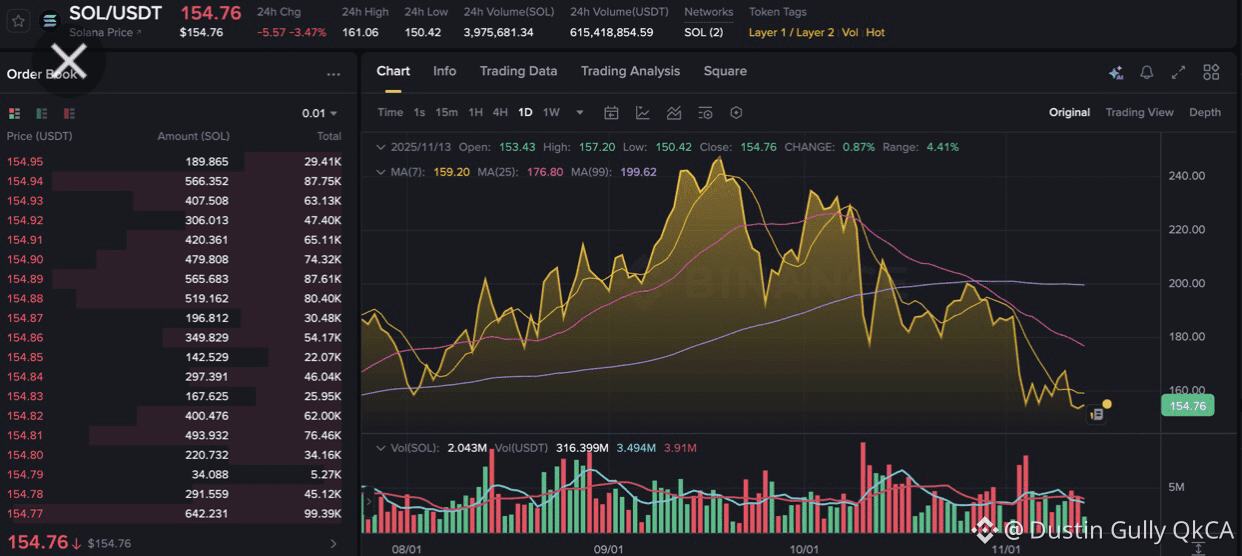The height and width of the screenshot is (556, 1242).
Task: Open the Square tab
Action: 725,71
